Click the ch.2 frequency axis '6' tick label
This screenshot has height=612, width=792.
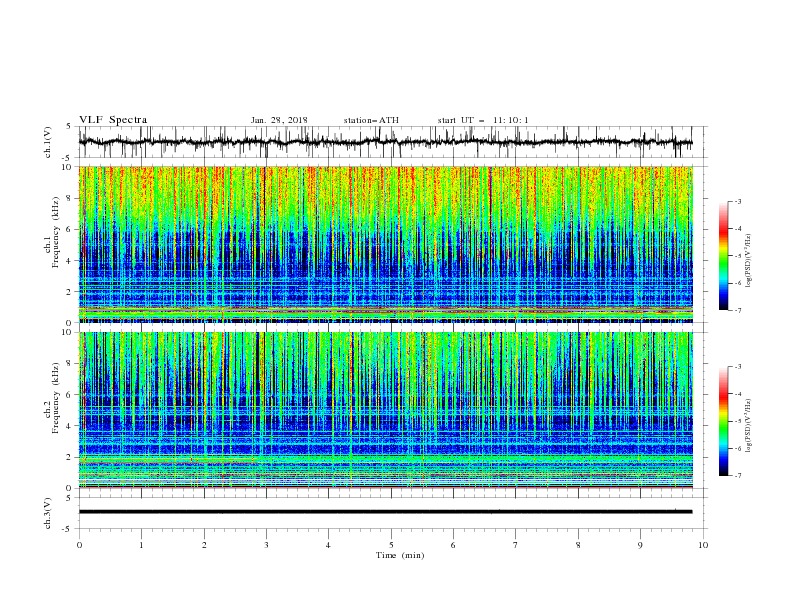click(x=70, y=395)
